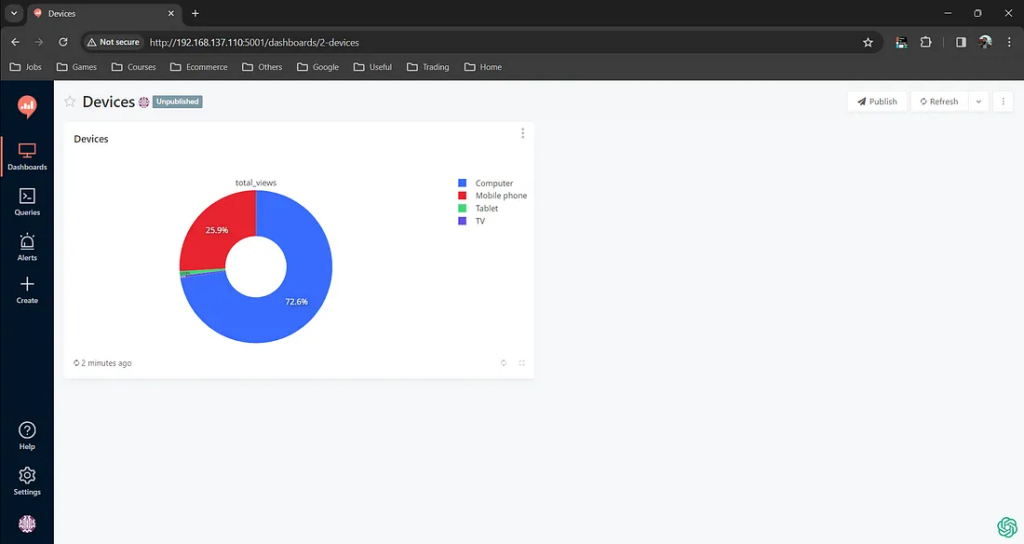1024x544 pixels.
Task: Click the Create plus icon
Action: tap(27, 290)
